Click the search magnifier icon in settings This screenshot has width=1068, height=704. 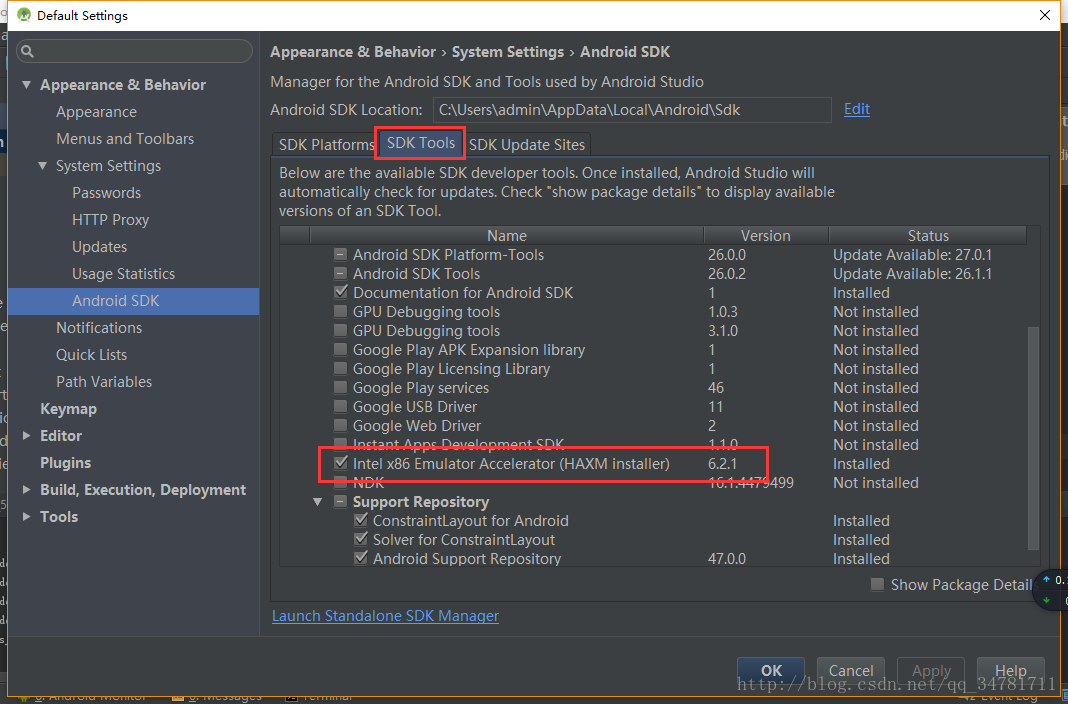click(27, 51)
